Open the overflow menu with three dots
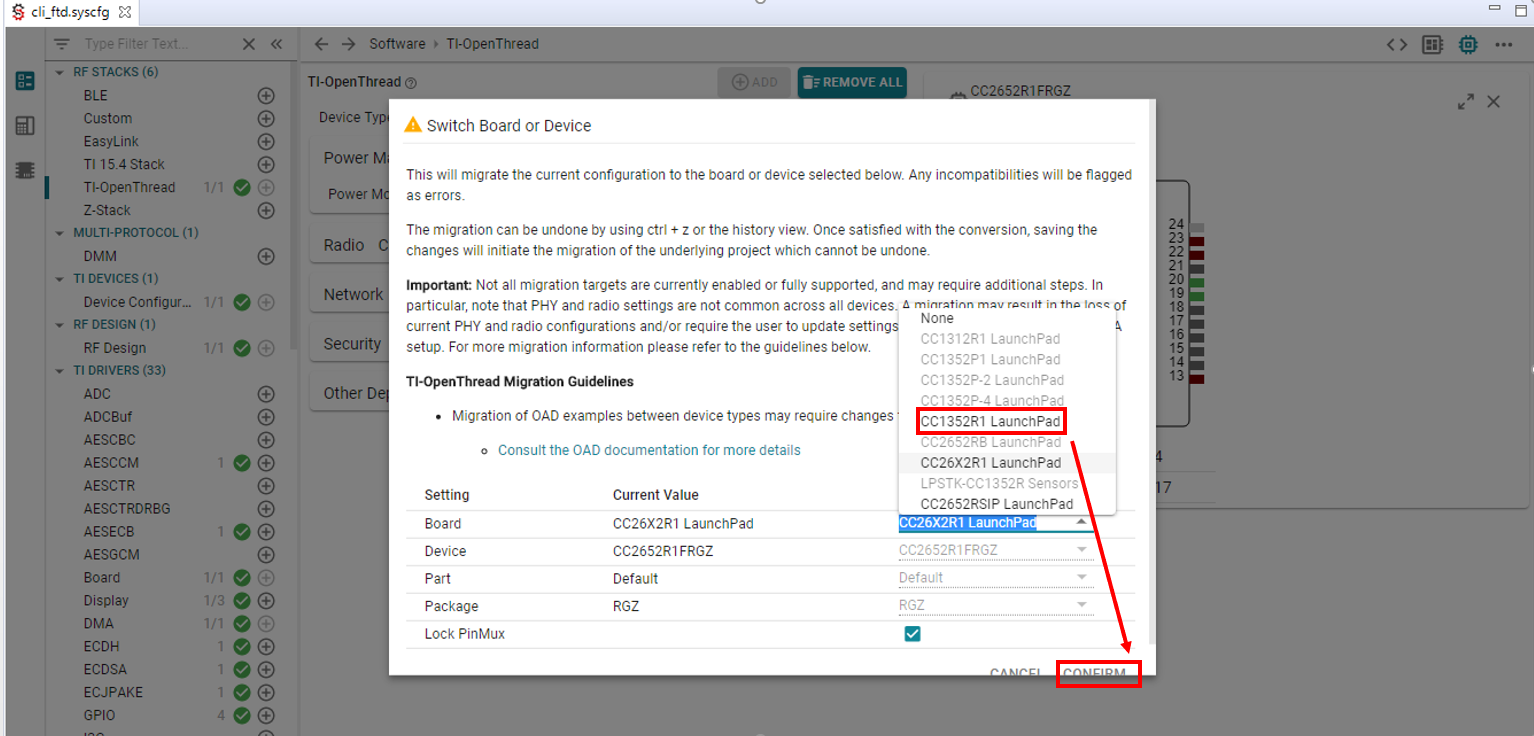Screen dimensions: 1534x736 (x=1504, y=44)
